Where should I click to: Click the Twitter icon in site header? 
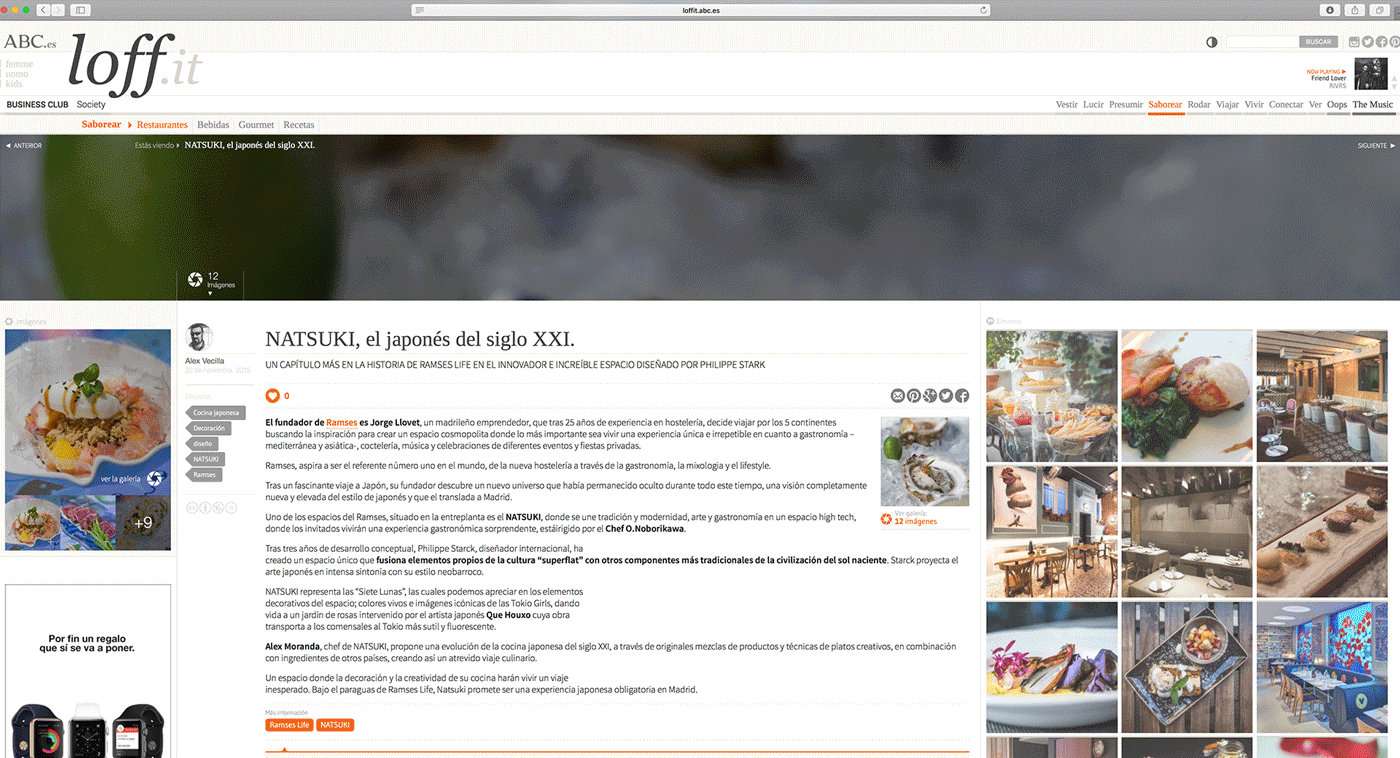coord(1368,42)
